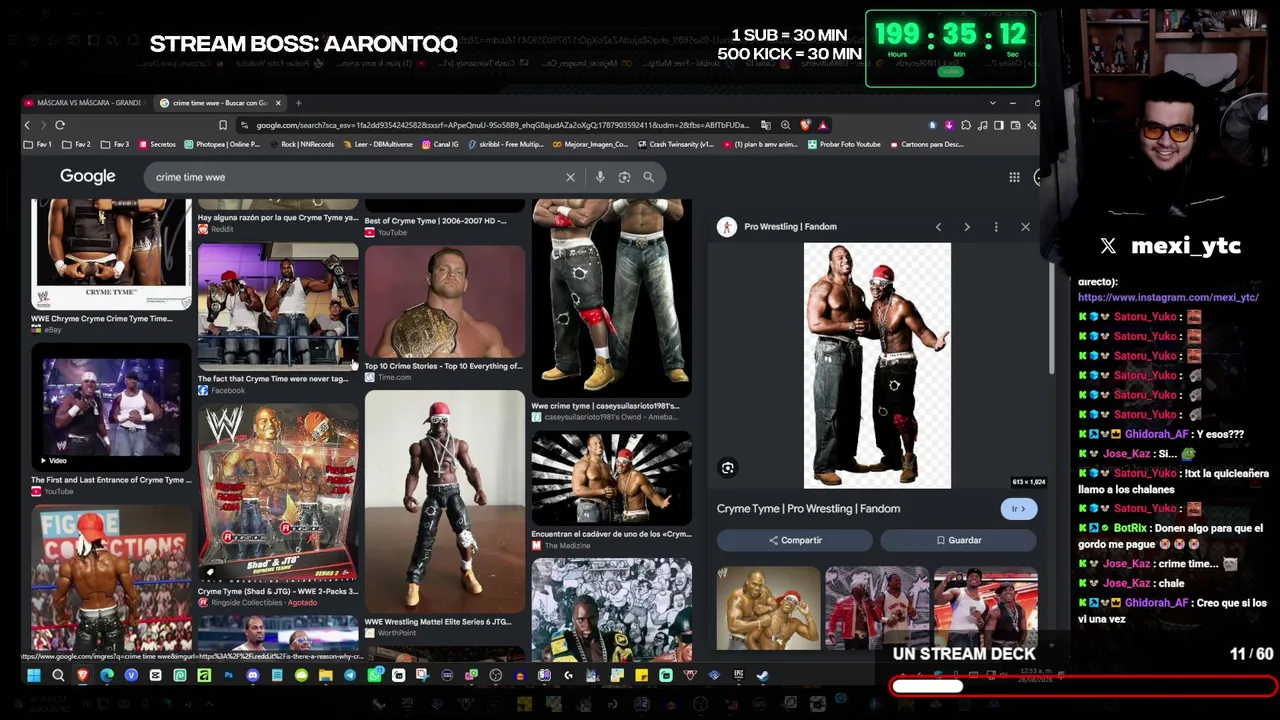Open the Probar Foto Youtube bookmark

(844, 144)
